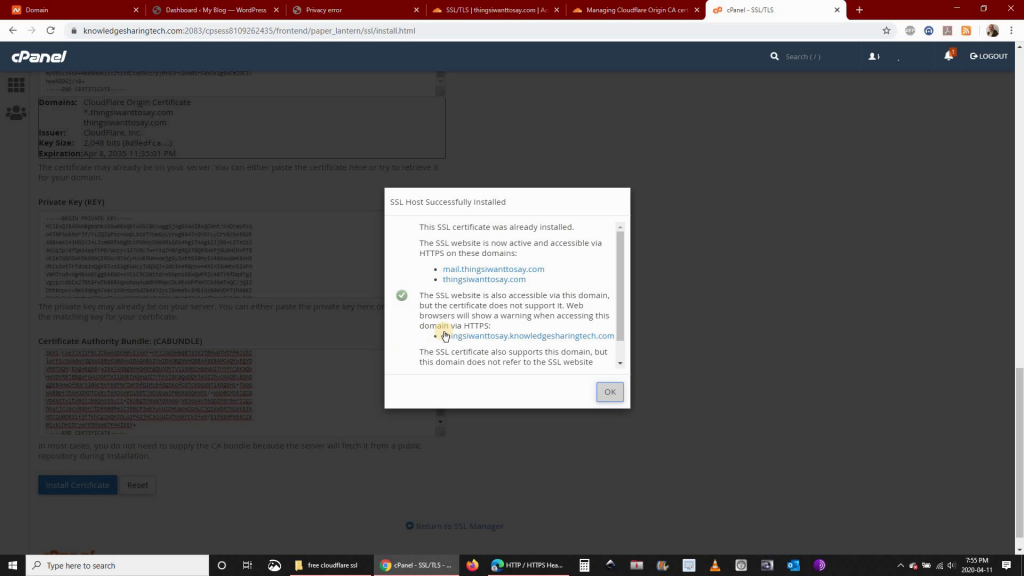Open the Chrome three-dot menu
Viewport: 1024px width, 576px height.
tap(1011, 31)
